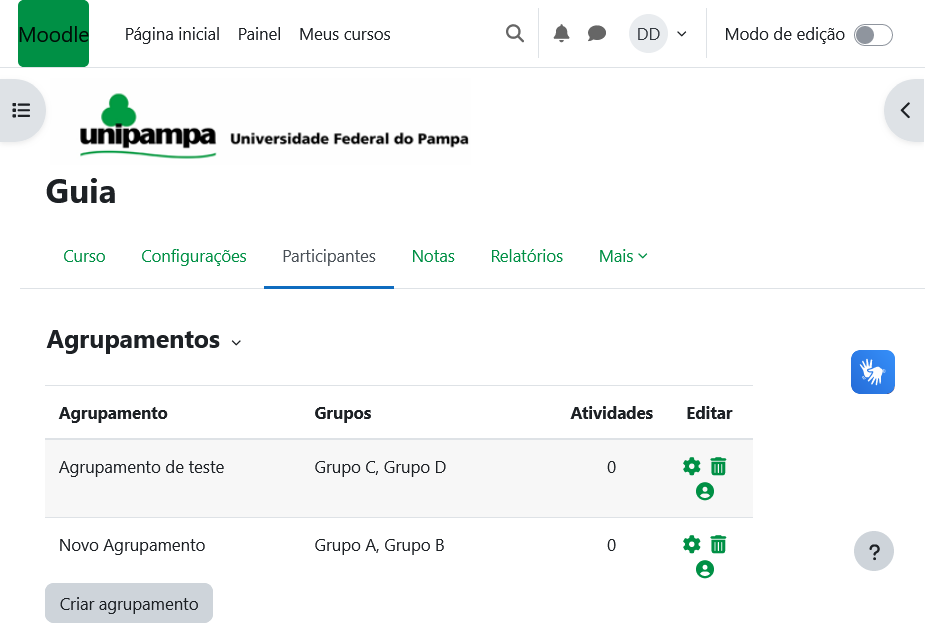Open the course index drawer icon
The width and height of the screenshot is (925, 635).
click(21, 110)
